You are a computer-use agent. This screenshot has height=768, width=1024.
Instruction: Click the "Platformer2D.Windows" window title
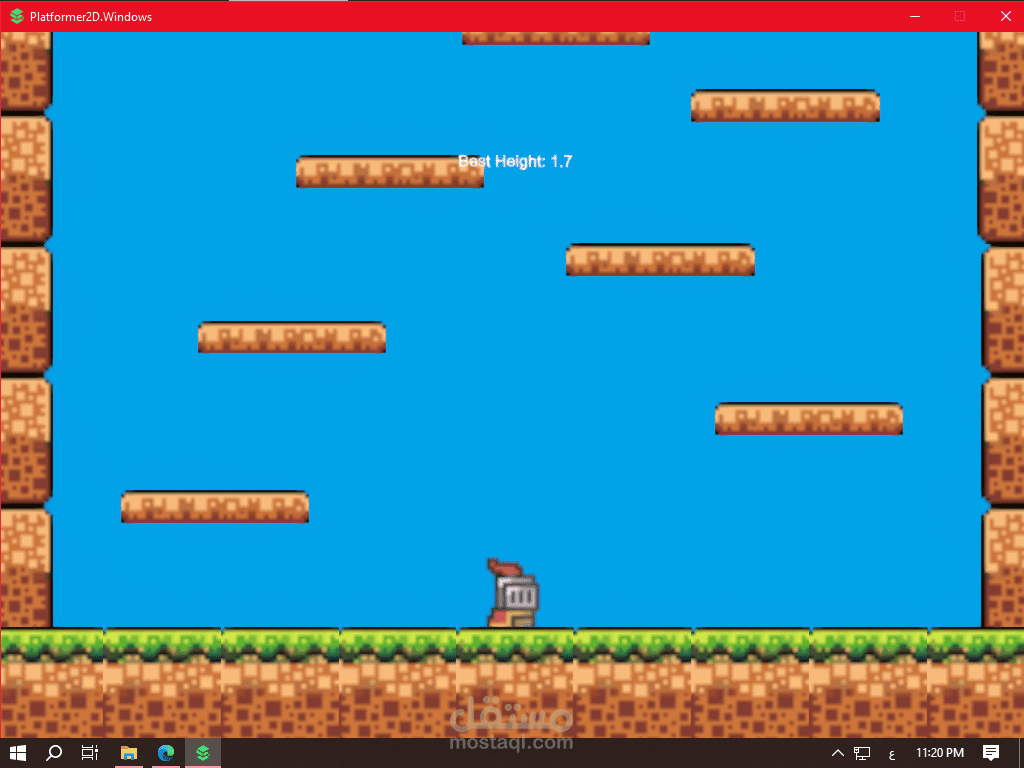tap(91, 17)
